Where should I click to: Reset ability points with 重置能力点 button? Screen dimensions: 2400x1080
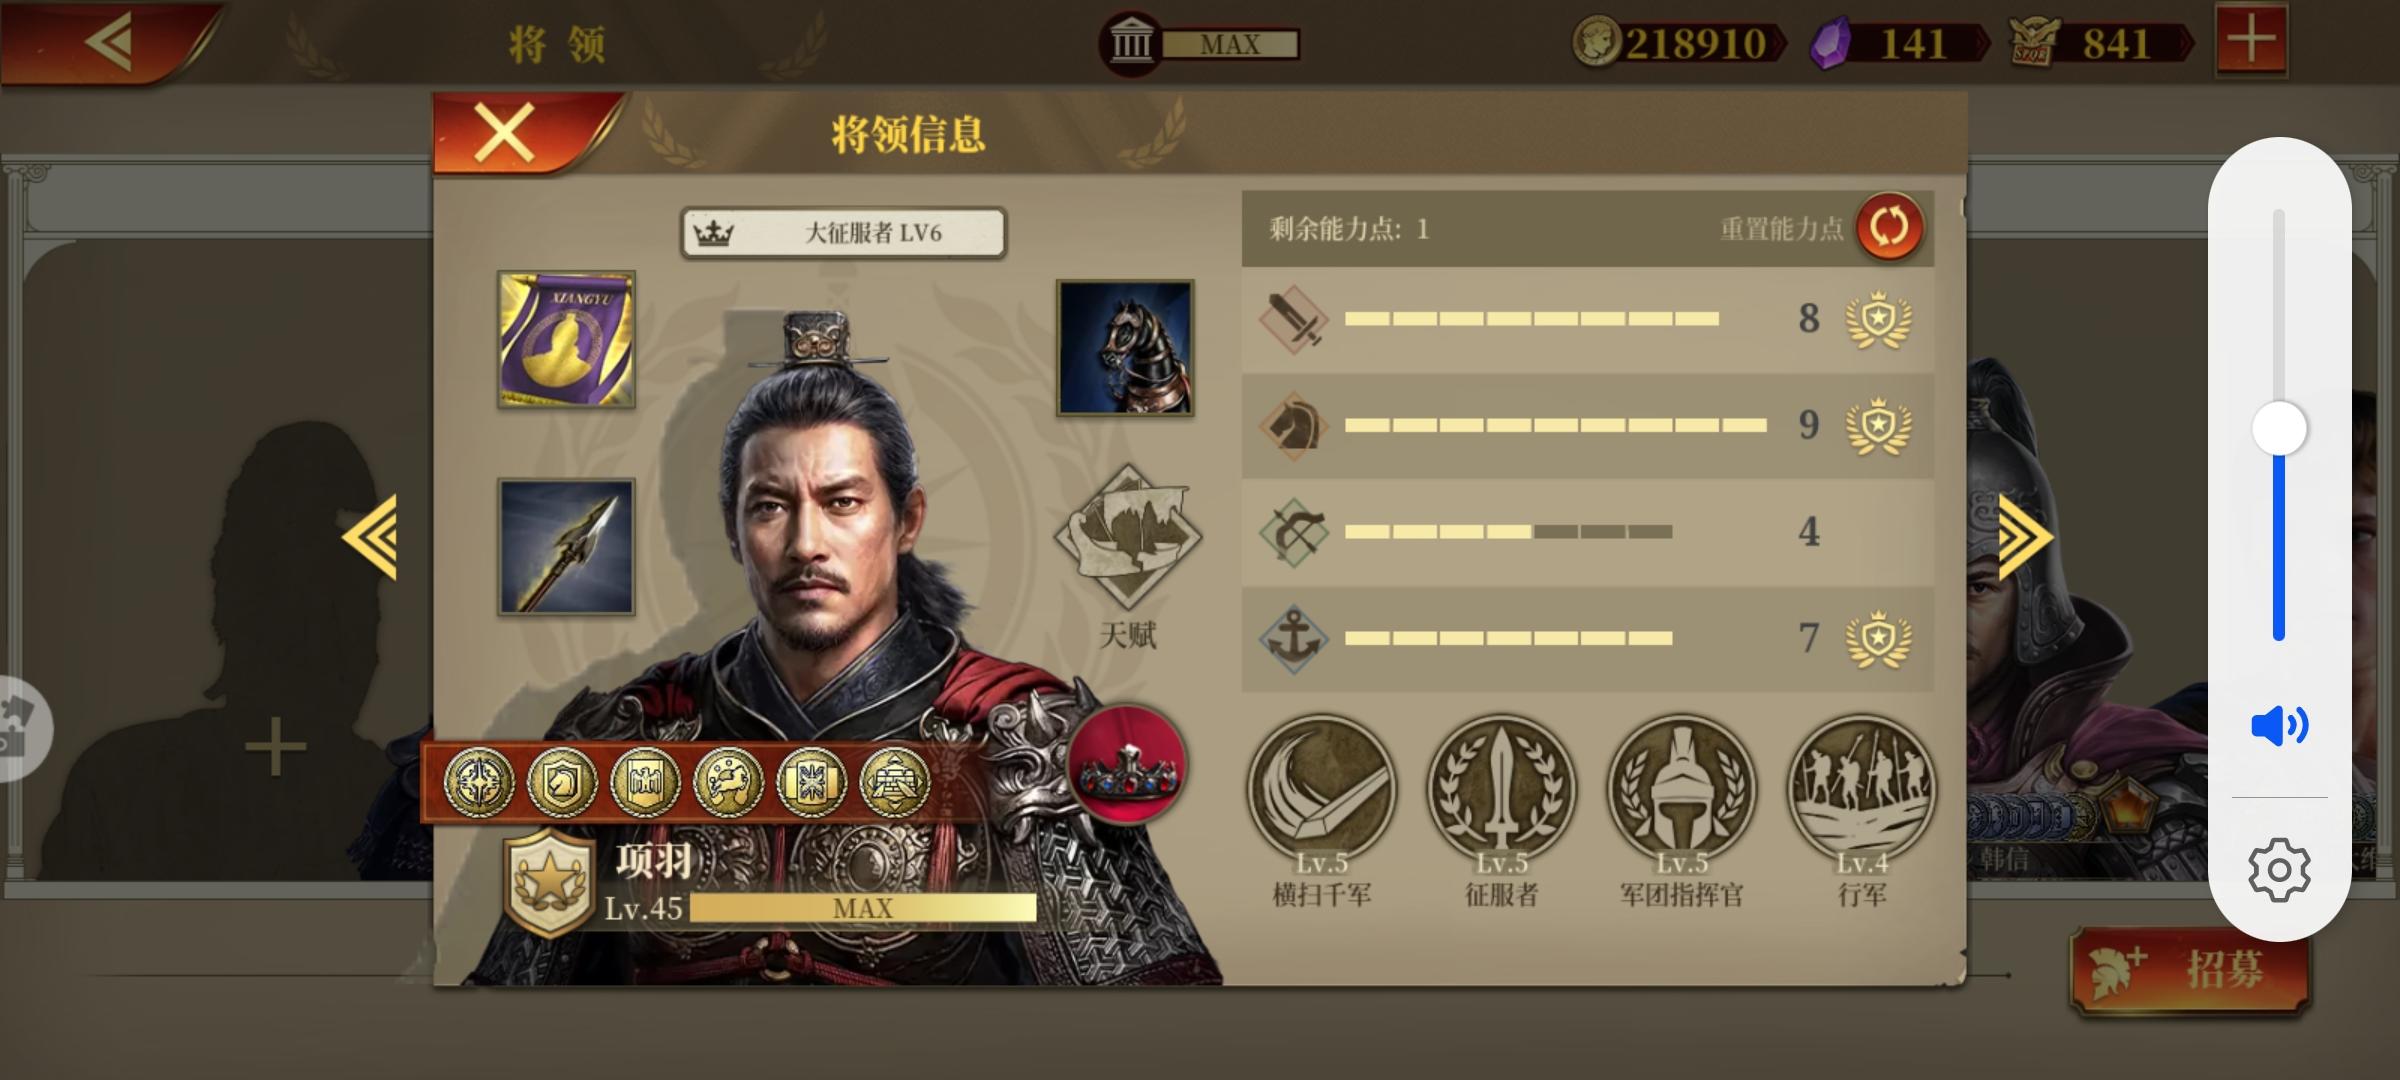click(1889, 227)
